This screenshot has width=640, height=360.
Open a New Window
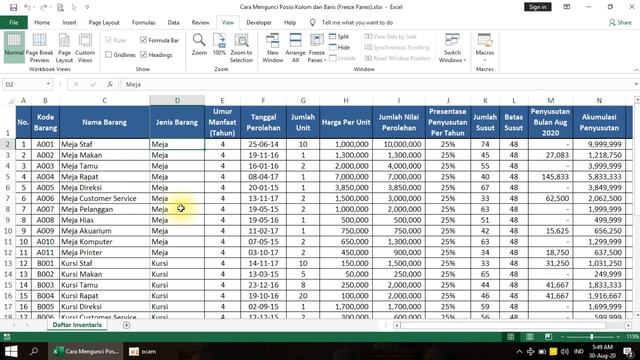point(273,48)
